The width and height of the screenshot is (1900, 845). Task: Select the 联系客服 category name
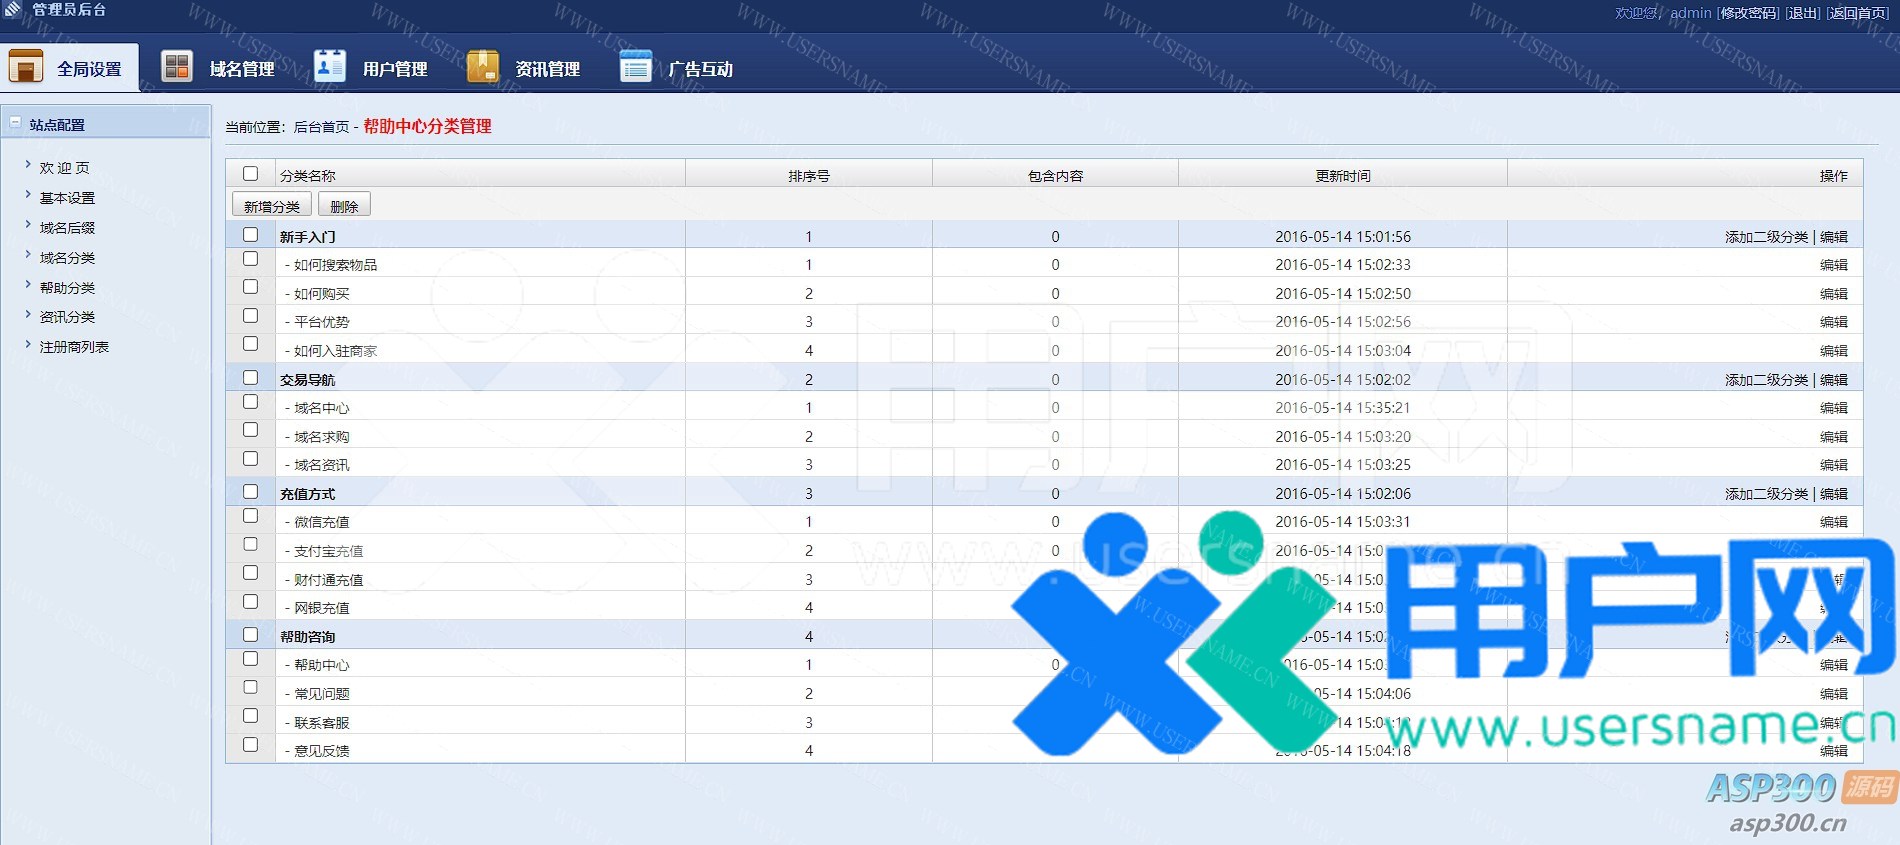(322, 723)
